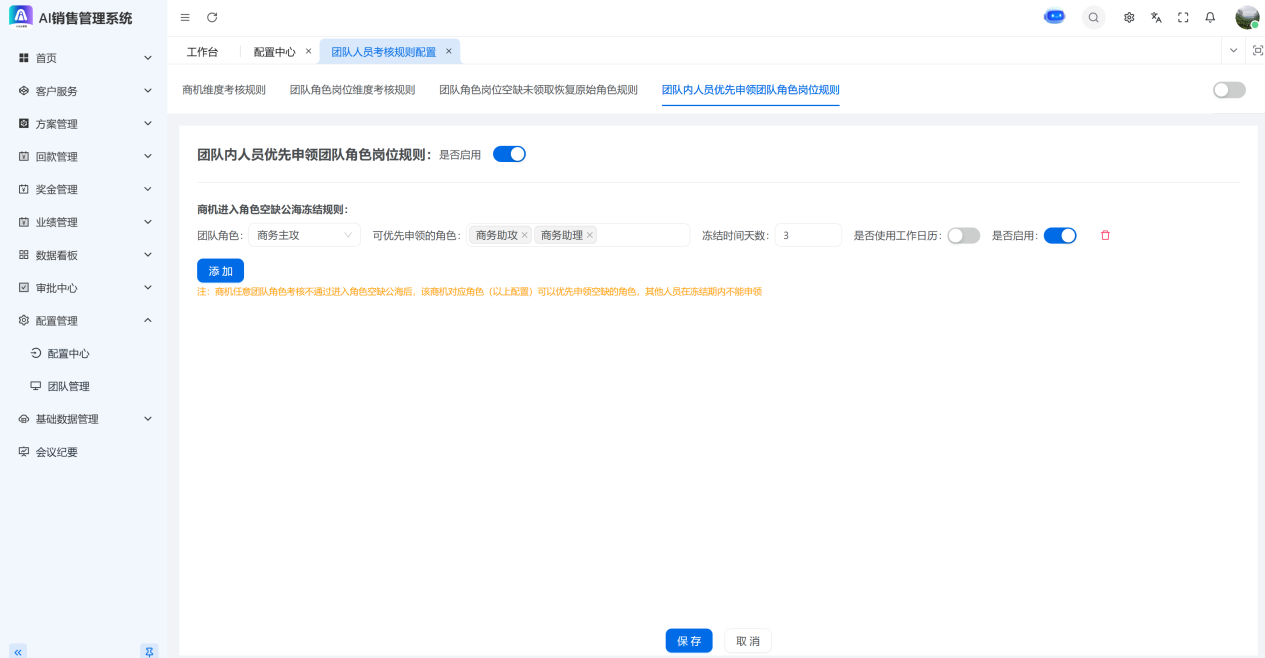The height and width of the screenshot is (658, 1265).
Task: Open the AI robot assistant icon
Action: pyautogui.click(x=1054, y=17)
